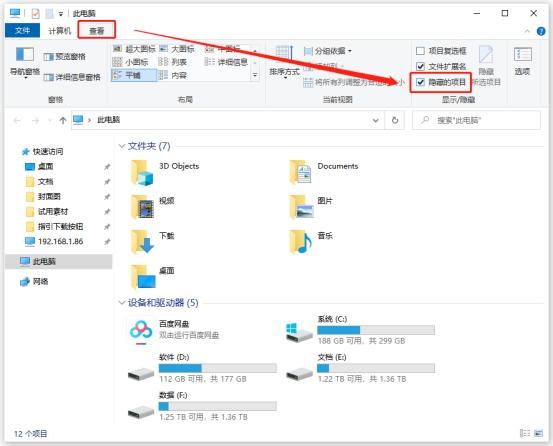Select the 桌面 folder icon in main pane
553x446 pixels.
click(142, 277)
